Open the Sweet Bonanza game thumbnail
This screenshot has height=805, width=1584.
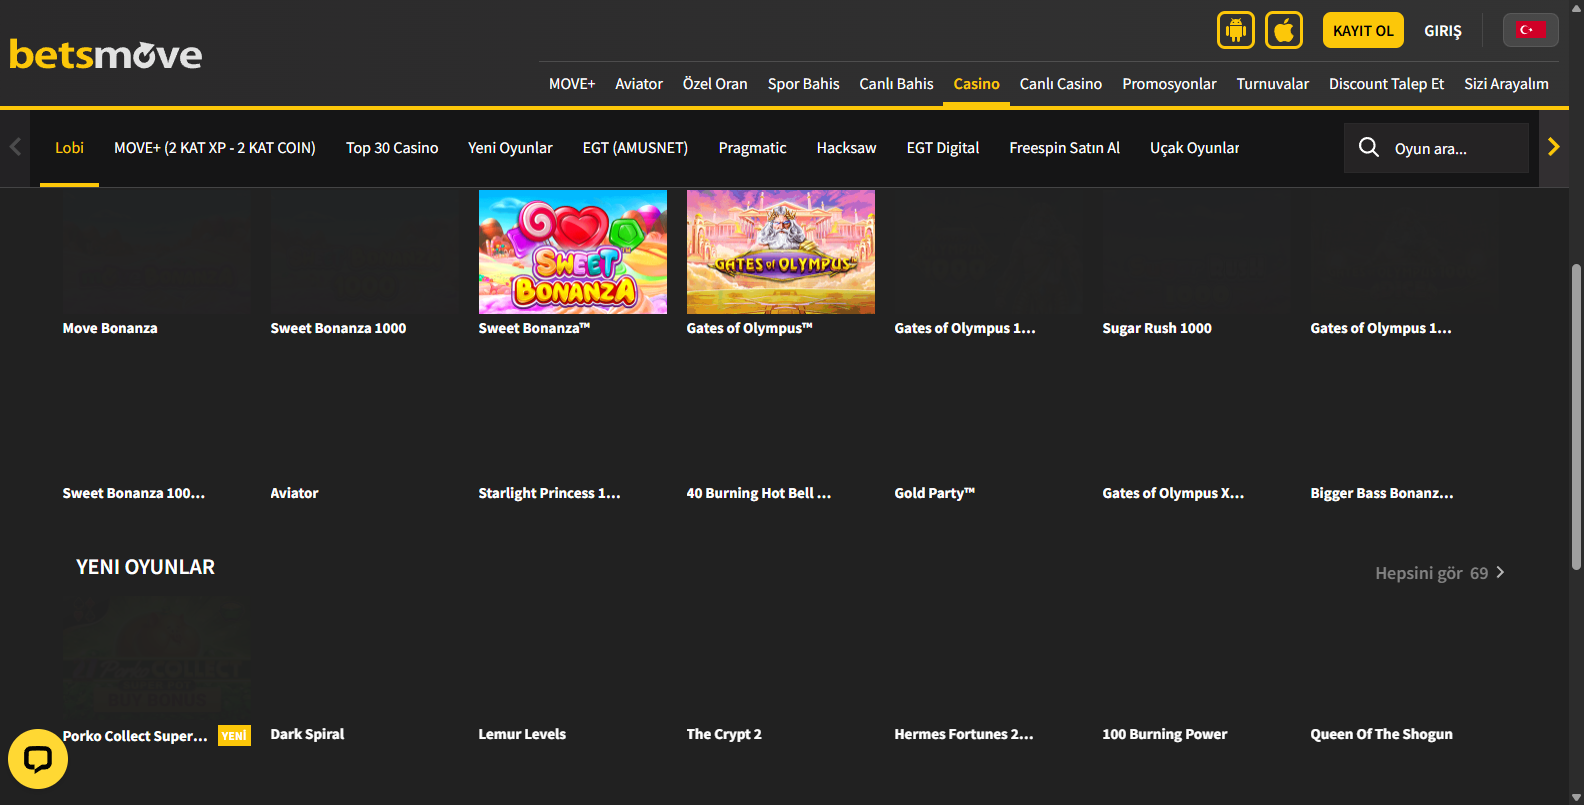pyautogui.click(x=572, y=252)
